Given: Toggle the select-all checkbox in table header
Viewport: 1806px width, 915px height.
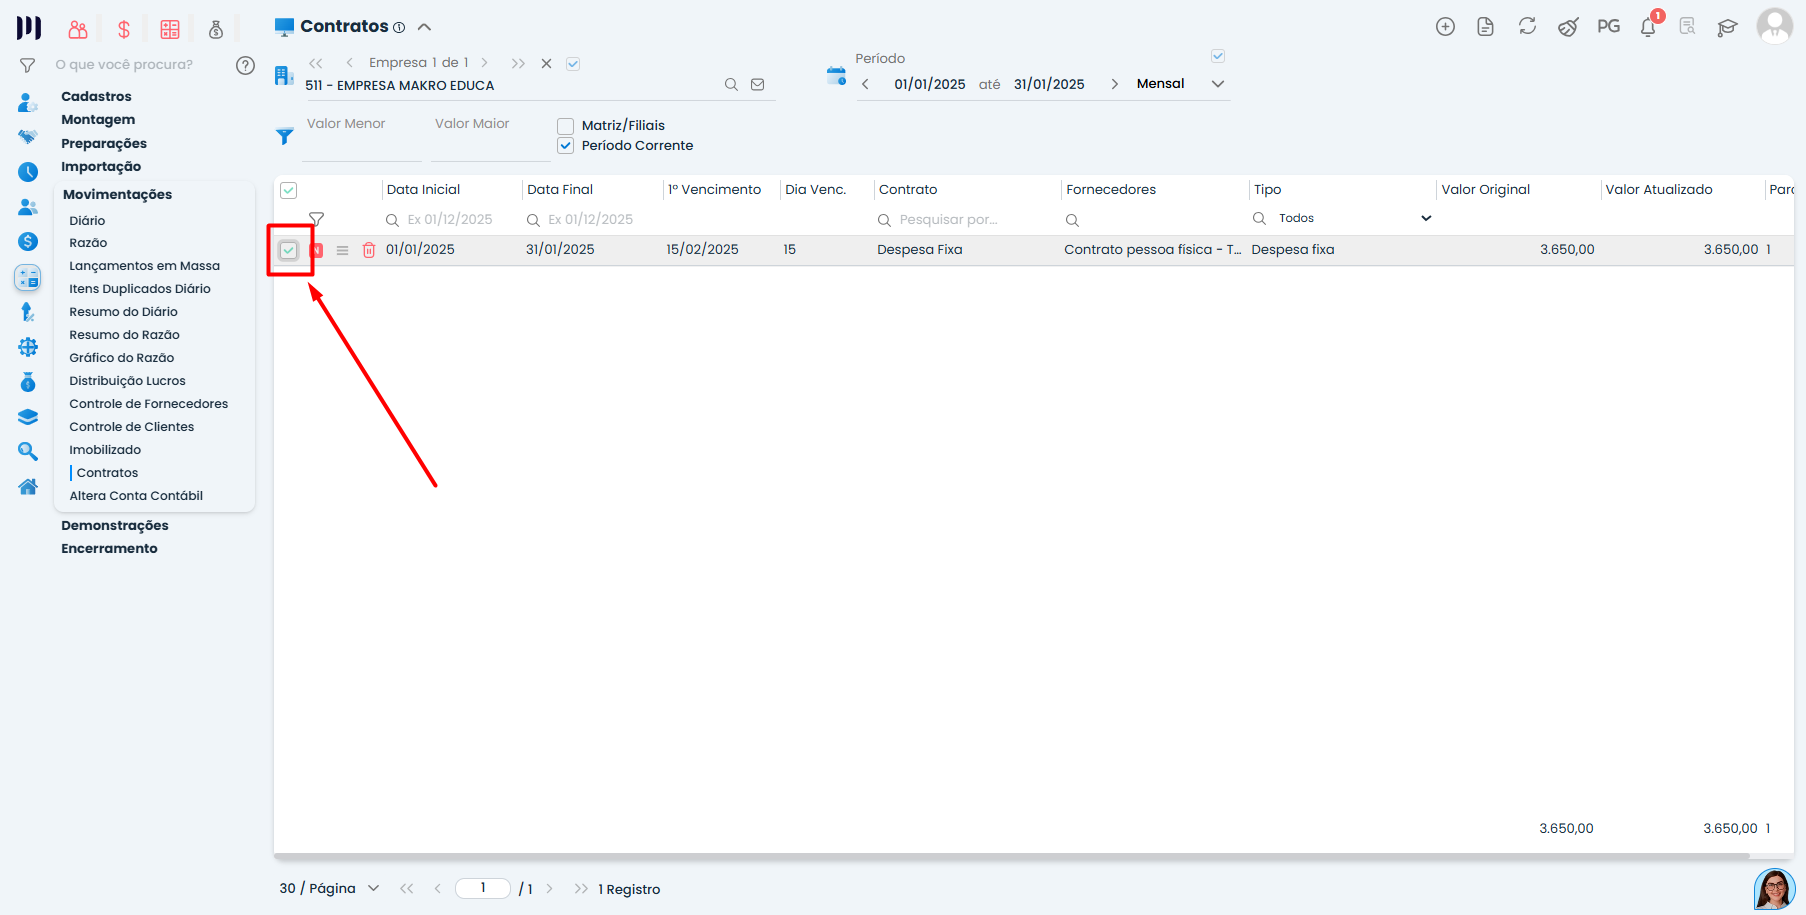Looking at the screenshot, I should pyautogui.click(x=289, y=190).
